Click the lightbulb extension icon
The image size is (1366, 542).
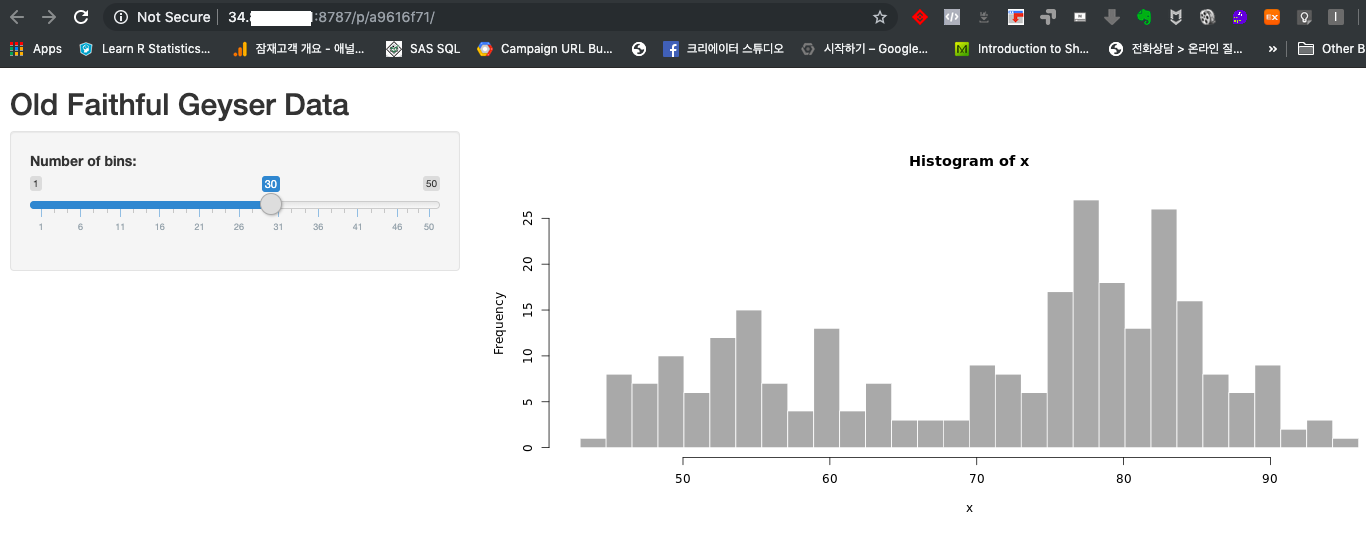click(x=1304, y=17)
